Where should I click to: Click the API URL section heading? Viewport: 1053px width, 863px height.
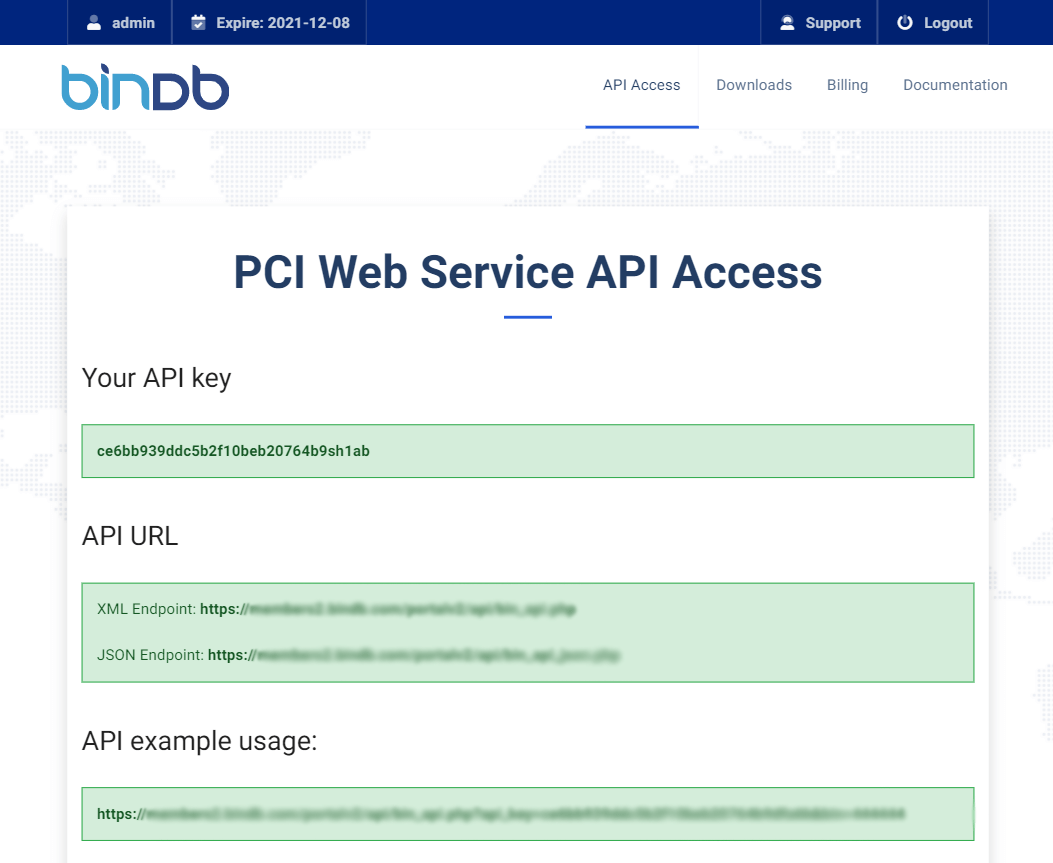(130, 536)
